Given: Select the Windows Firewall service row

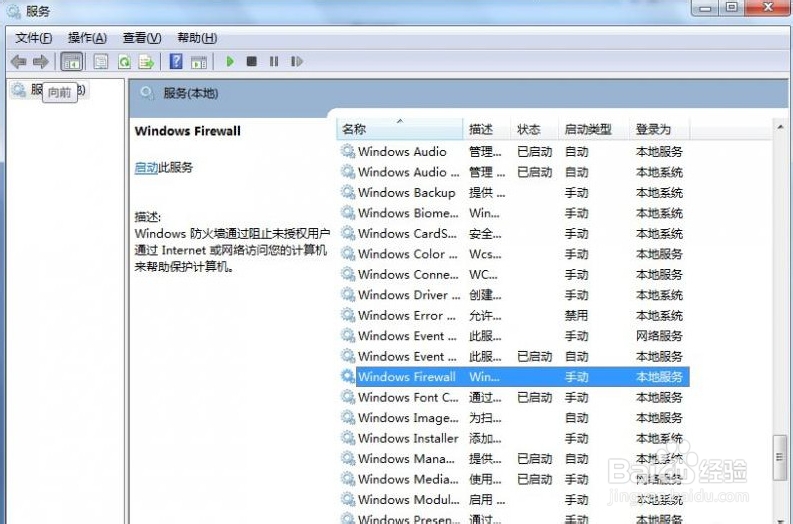Looking at the screenshot, I should coord(513,377).
